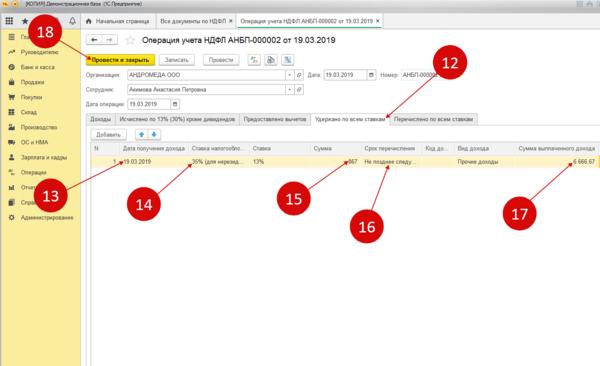Image resolution: width=600 pixels, height=366 pixels.
Task: Open the Акимова Анастасия Петровна employee card
Action: click(x=299, y=90)
